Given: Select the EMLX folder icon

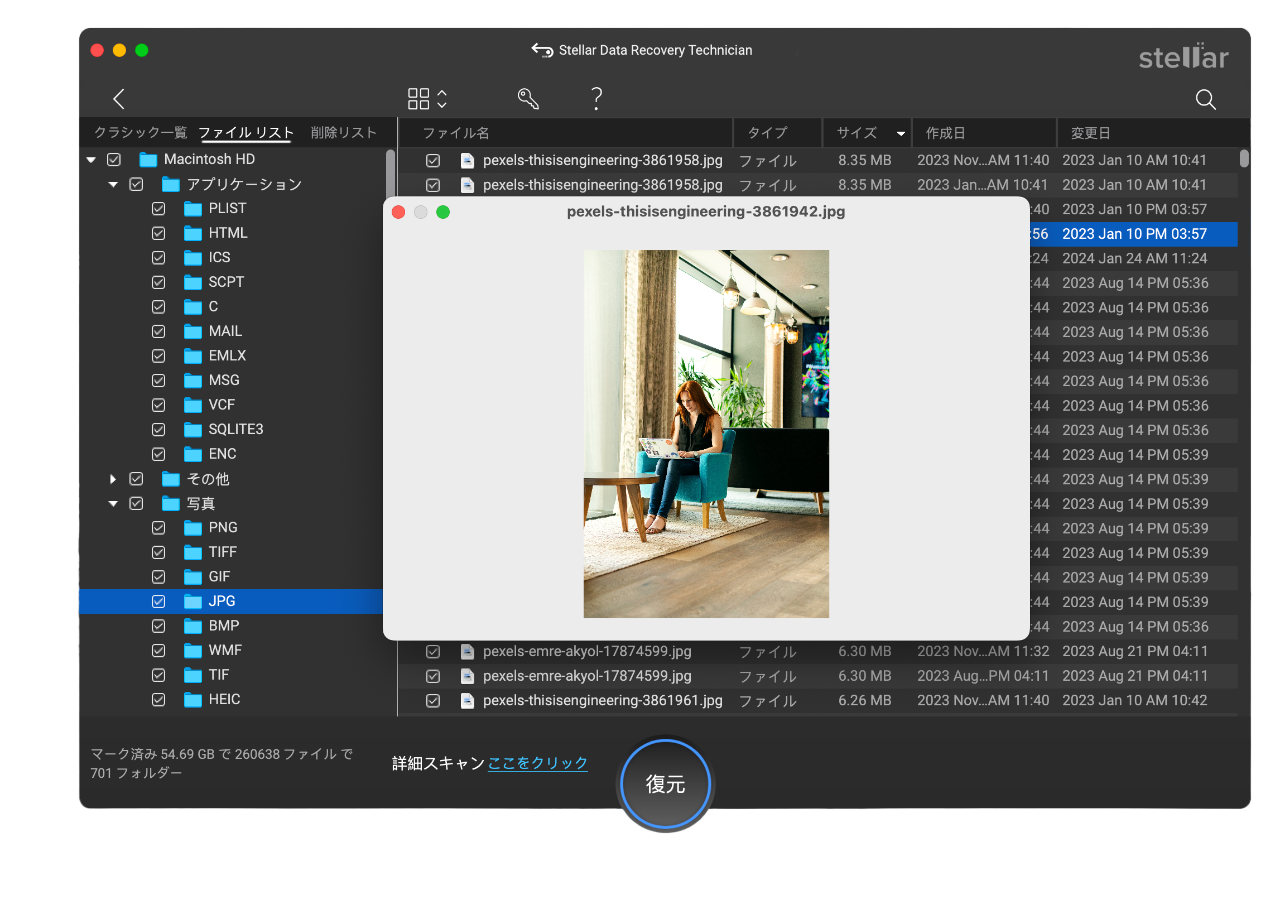Looking at the screenshot, I should coord(193,356).
